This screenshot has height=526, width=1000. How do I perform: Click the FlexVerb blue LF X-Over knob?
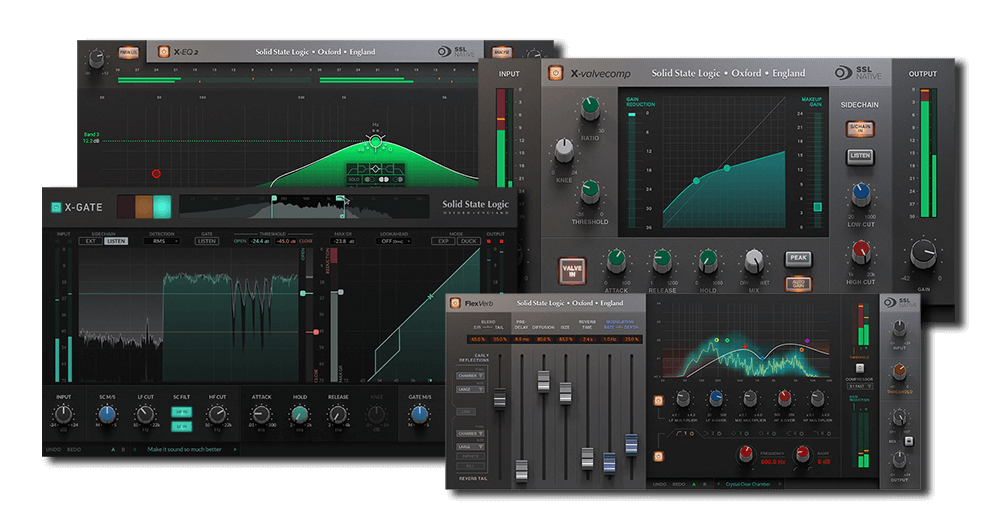pos(716,399)
